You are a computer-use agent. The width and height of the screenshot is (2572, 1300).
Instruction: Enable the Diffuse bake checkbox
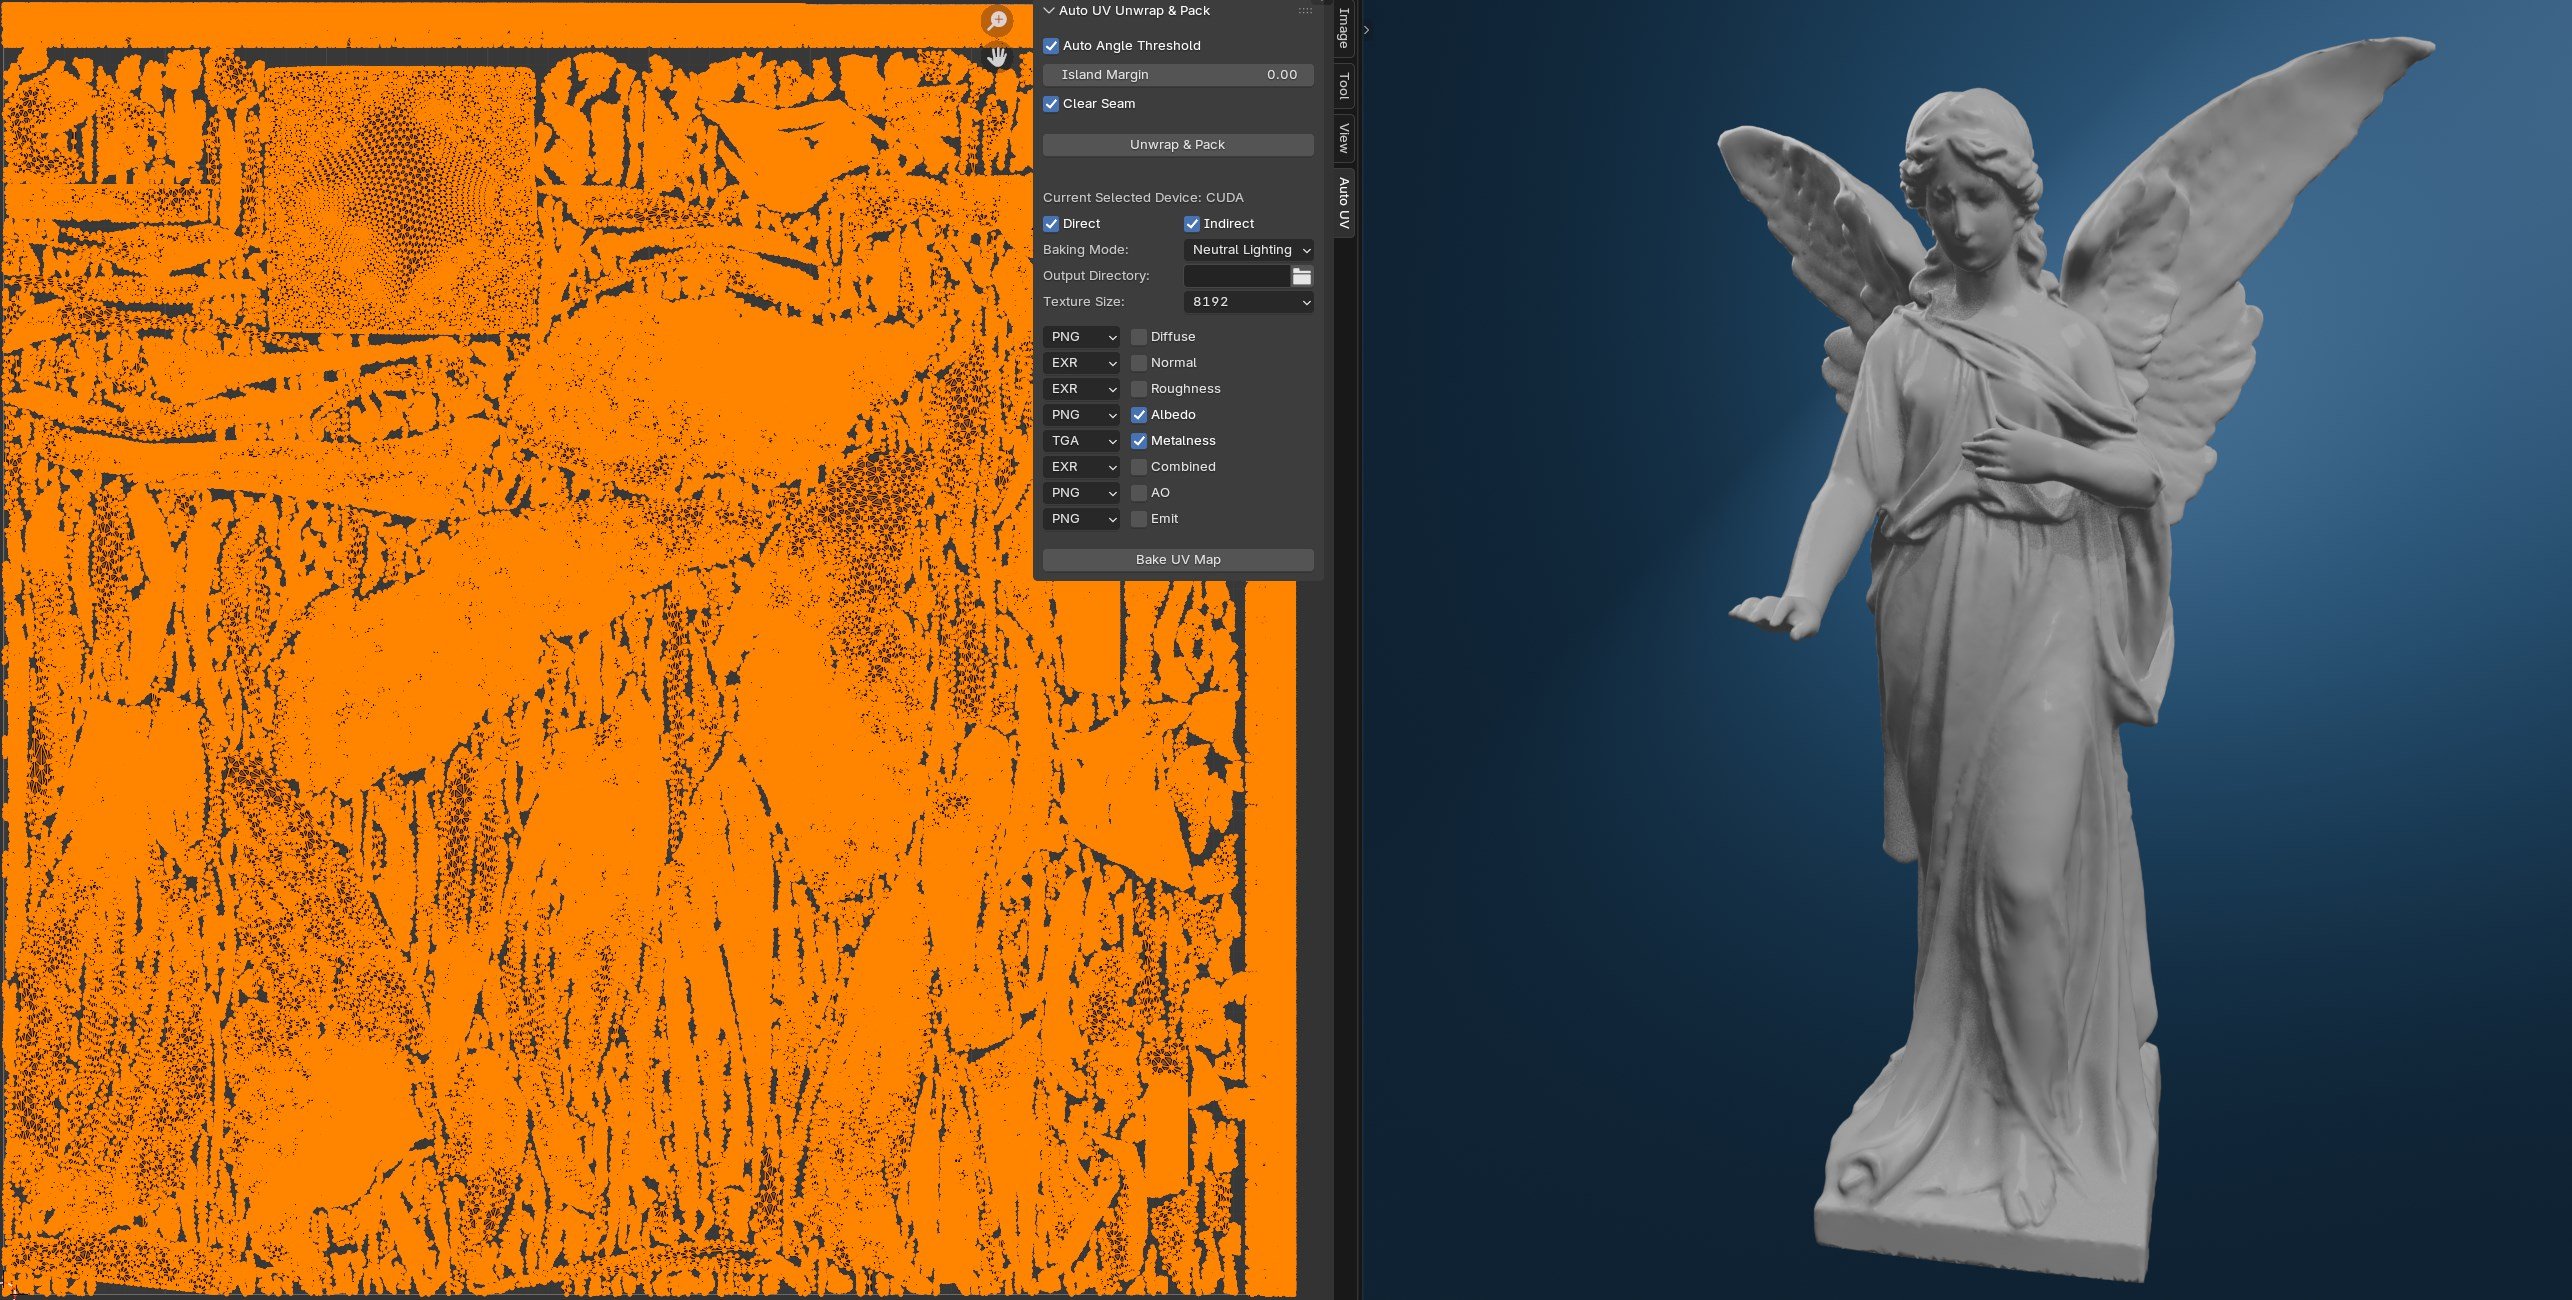(1139, 337)
